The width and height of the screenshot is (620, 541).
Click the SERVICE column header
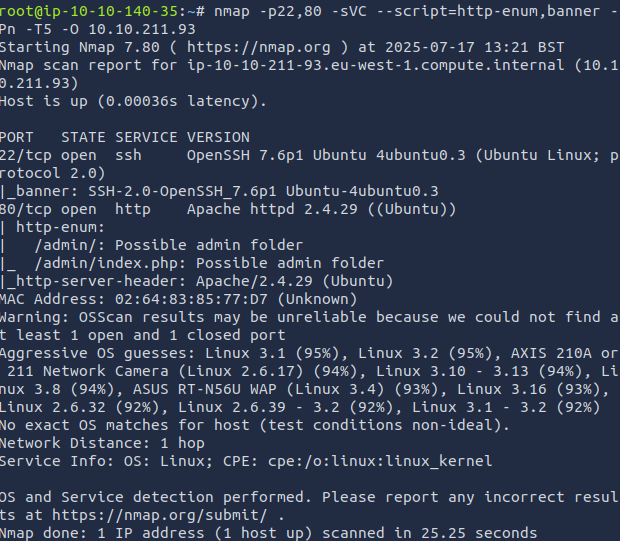tap(146, 137)
